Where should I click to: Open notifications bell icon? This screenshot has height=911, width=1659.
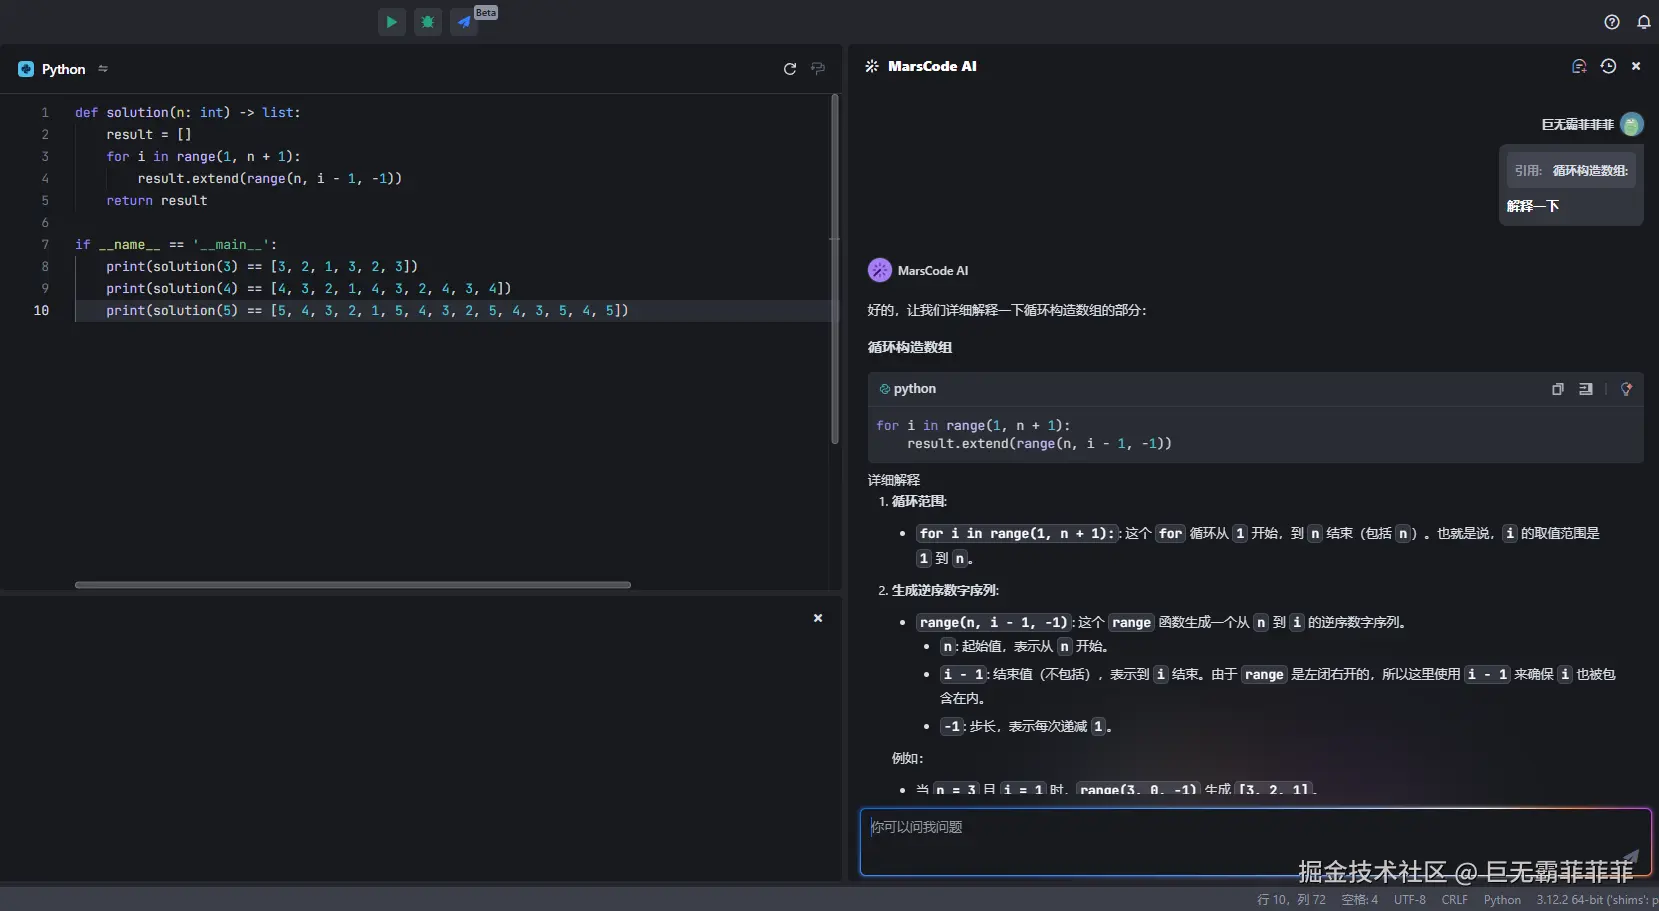click(x=1644, y=22)
